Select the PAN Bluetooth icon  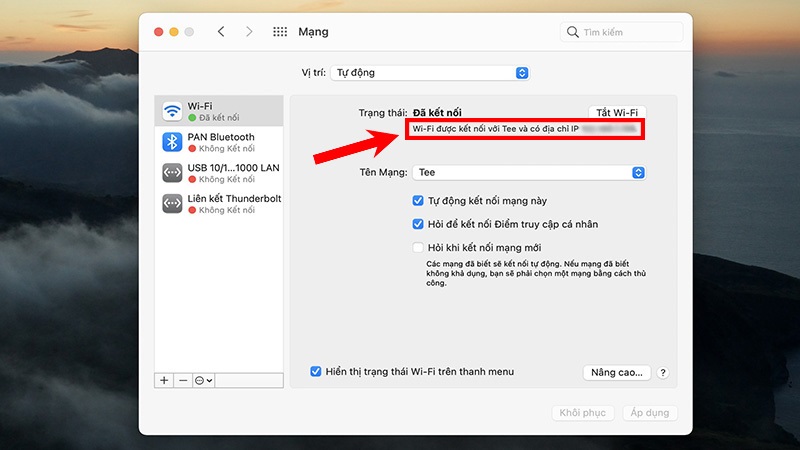[x=172, y=142]
